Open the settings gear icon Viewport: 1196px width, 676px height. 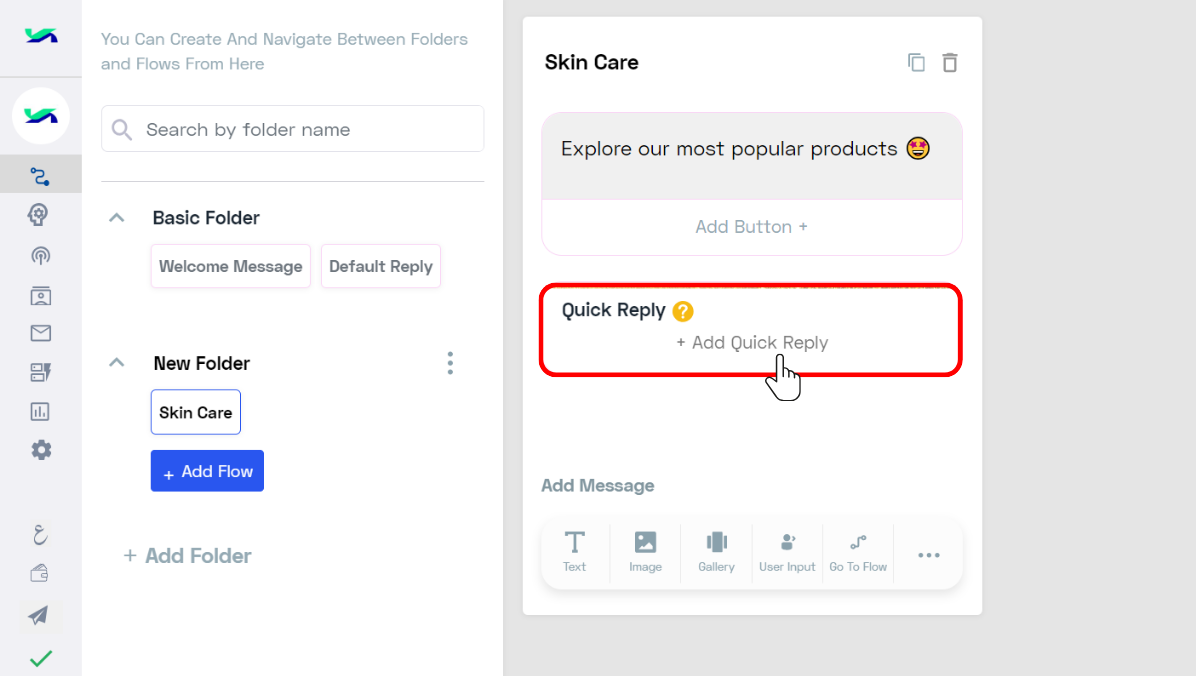pyautogui.click(x=41, y=450)
